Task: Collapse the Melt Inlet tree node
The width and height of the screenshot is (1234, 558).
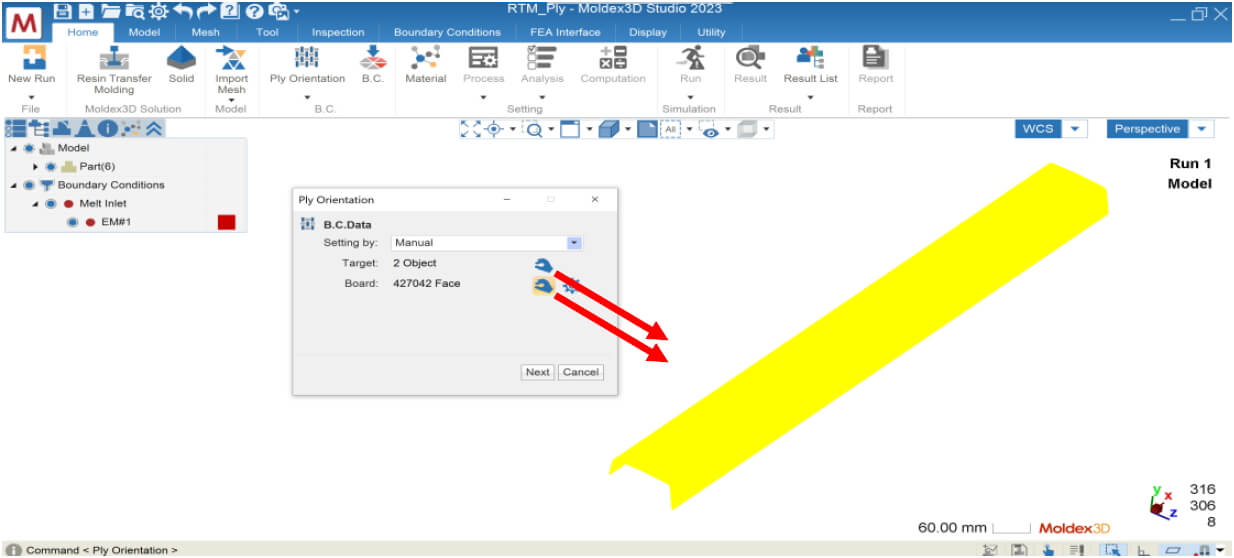Action: 36,203
